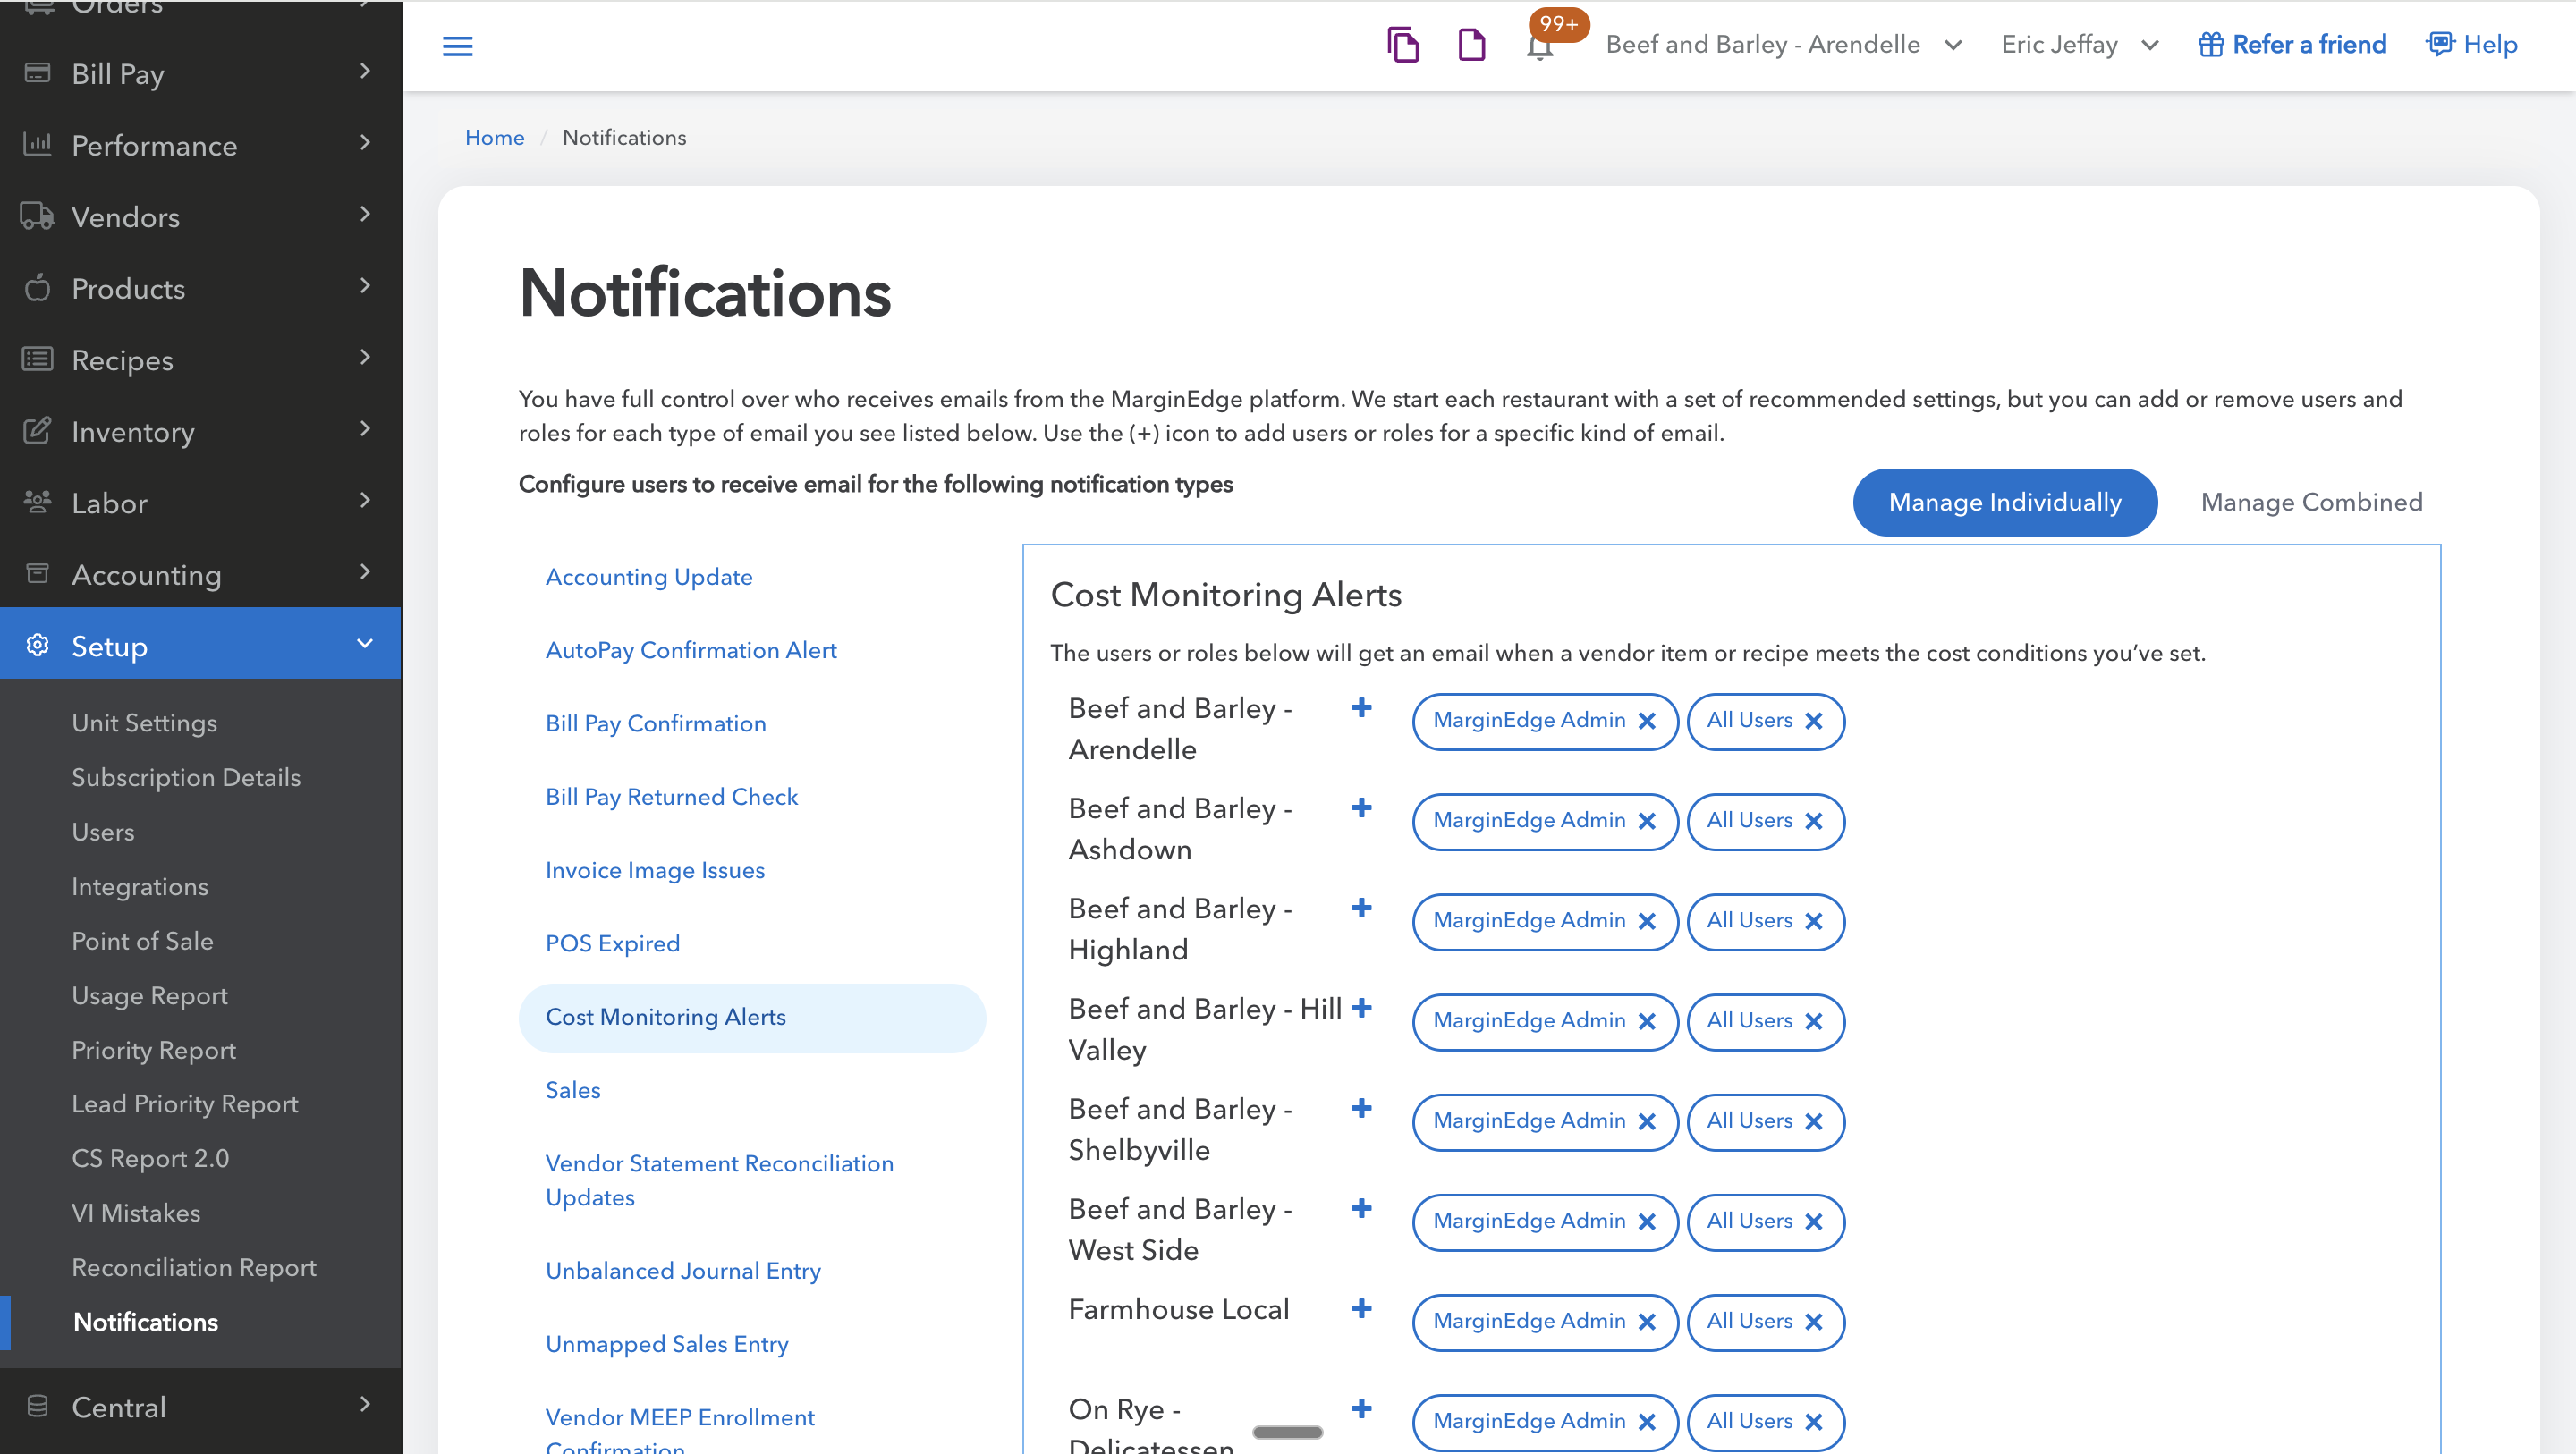The width and height of the screenshot is (2576, 1454).
Task: Click the single document icon in header
Action: click(1471, 45)
